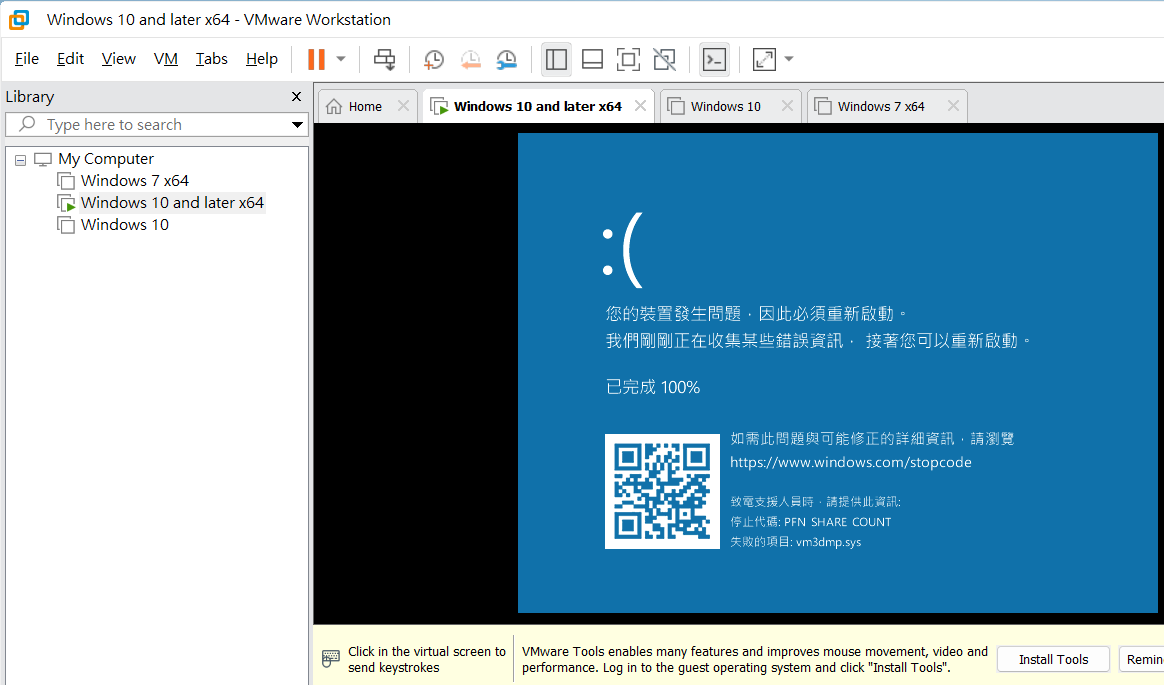Select Windows 7 x64 in library tree
This screenshot has width=1164, height=685.
pos(134,180)
